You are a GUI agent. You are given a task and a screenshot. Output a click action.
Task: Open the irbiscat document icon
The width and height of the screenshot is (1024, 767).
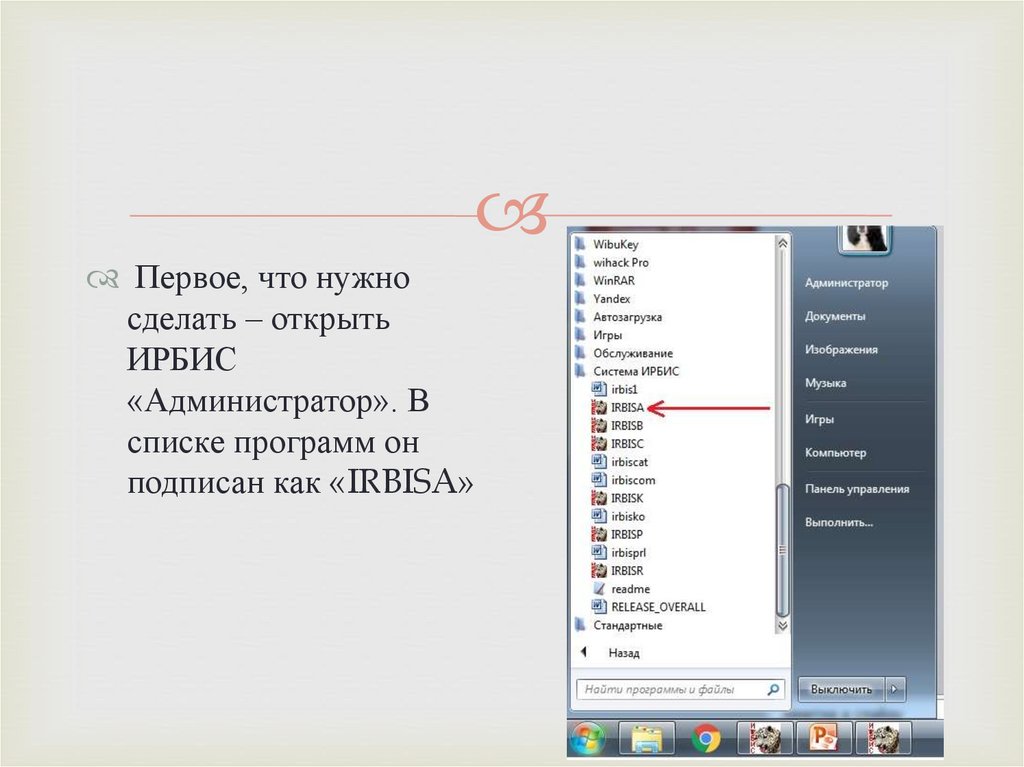[599, 462]
